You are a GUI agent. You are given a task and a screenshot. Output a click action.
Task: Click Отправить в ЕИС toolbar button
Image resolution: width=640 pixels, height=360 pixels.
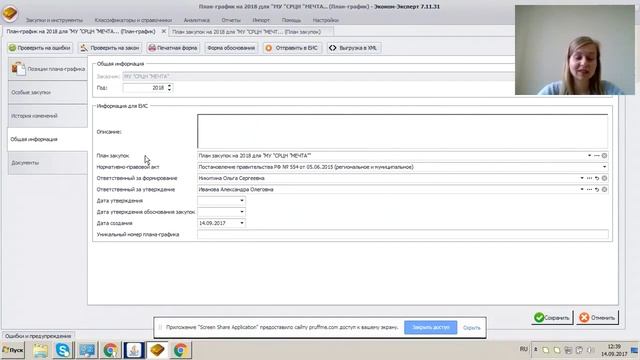click(291, 48)
